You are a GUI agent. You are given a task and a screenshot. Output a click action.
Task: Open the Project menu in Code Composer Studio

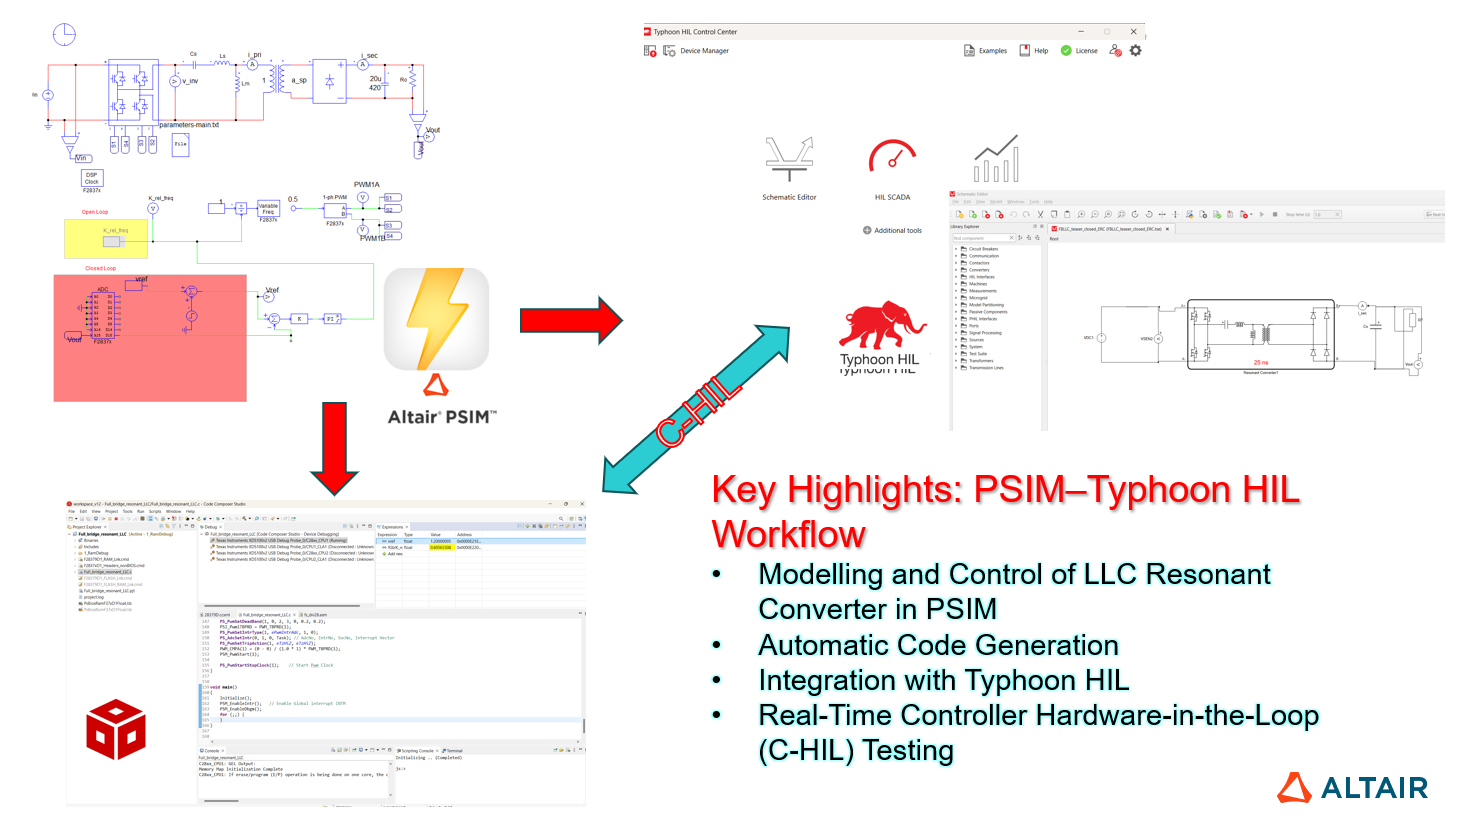[112, 511]
